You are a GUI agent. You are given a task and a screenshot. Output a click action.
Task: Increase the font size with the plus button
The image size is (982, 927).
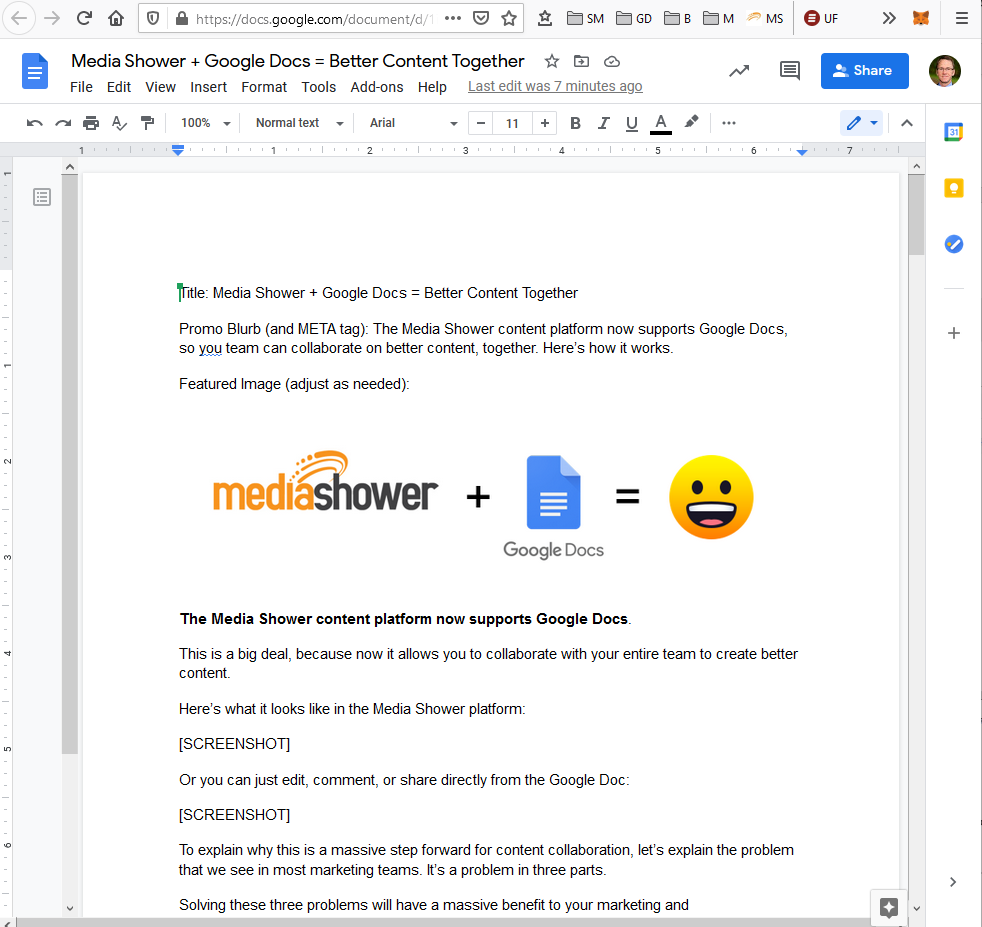click(x=545, y=123)
